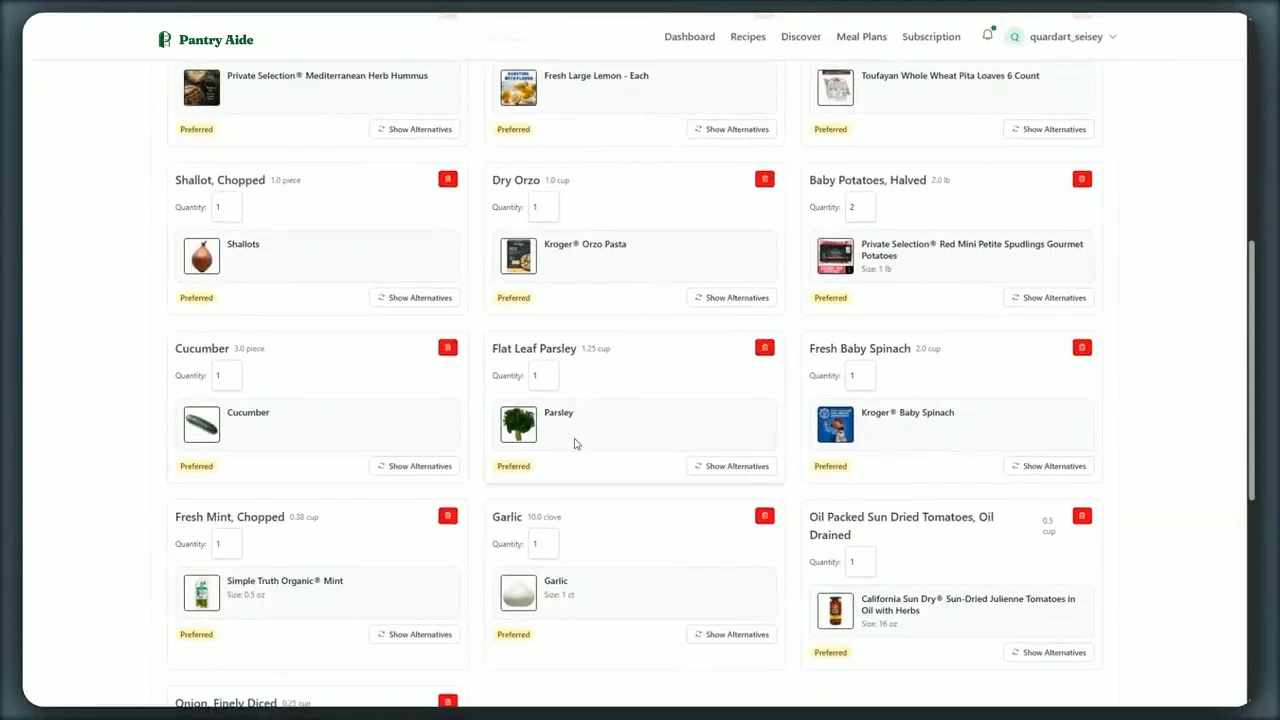Click the quardart_seisey user avatar
This screenshot has height=720, width=1280.
click(x=1015, y=37)
